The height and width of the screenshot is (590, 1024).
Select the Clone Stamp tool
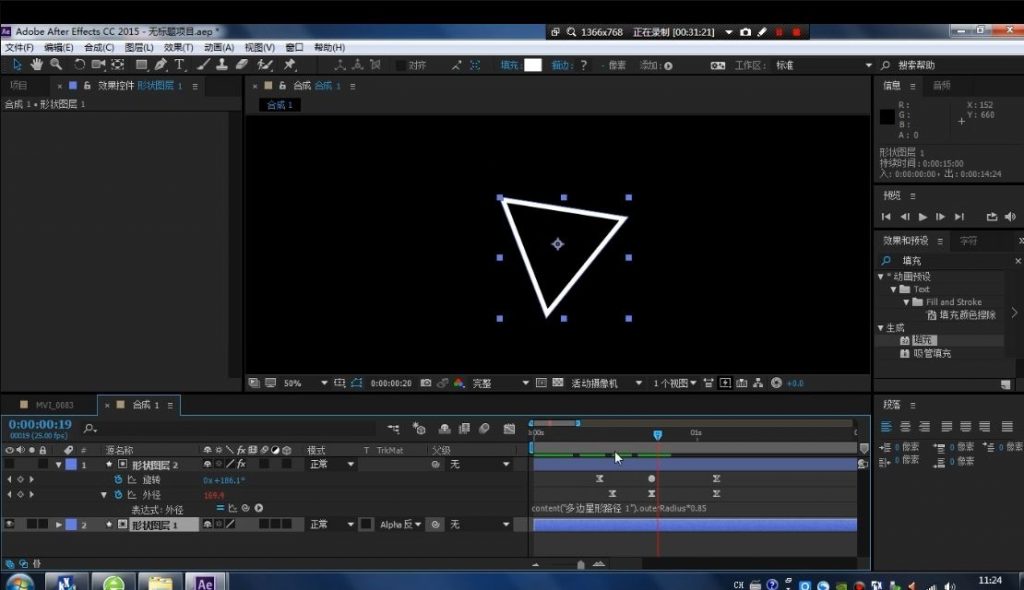(x=222, y=65)
